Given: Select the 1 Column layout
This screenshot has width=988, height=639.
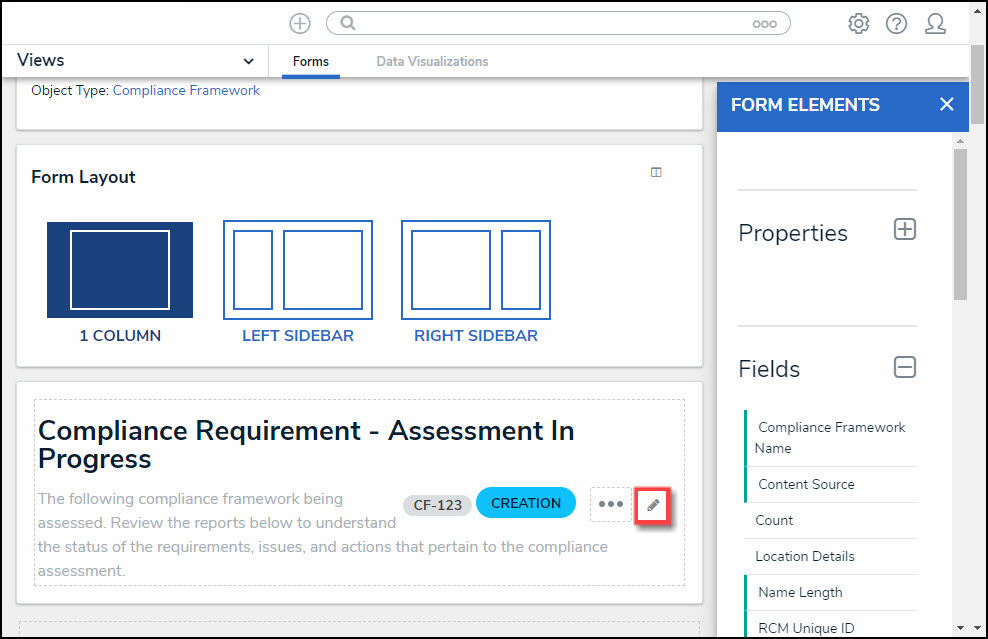Looking at the screenshot, I should coord(120,271).
